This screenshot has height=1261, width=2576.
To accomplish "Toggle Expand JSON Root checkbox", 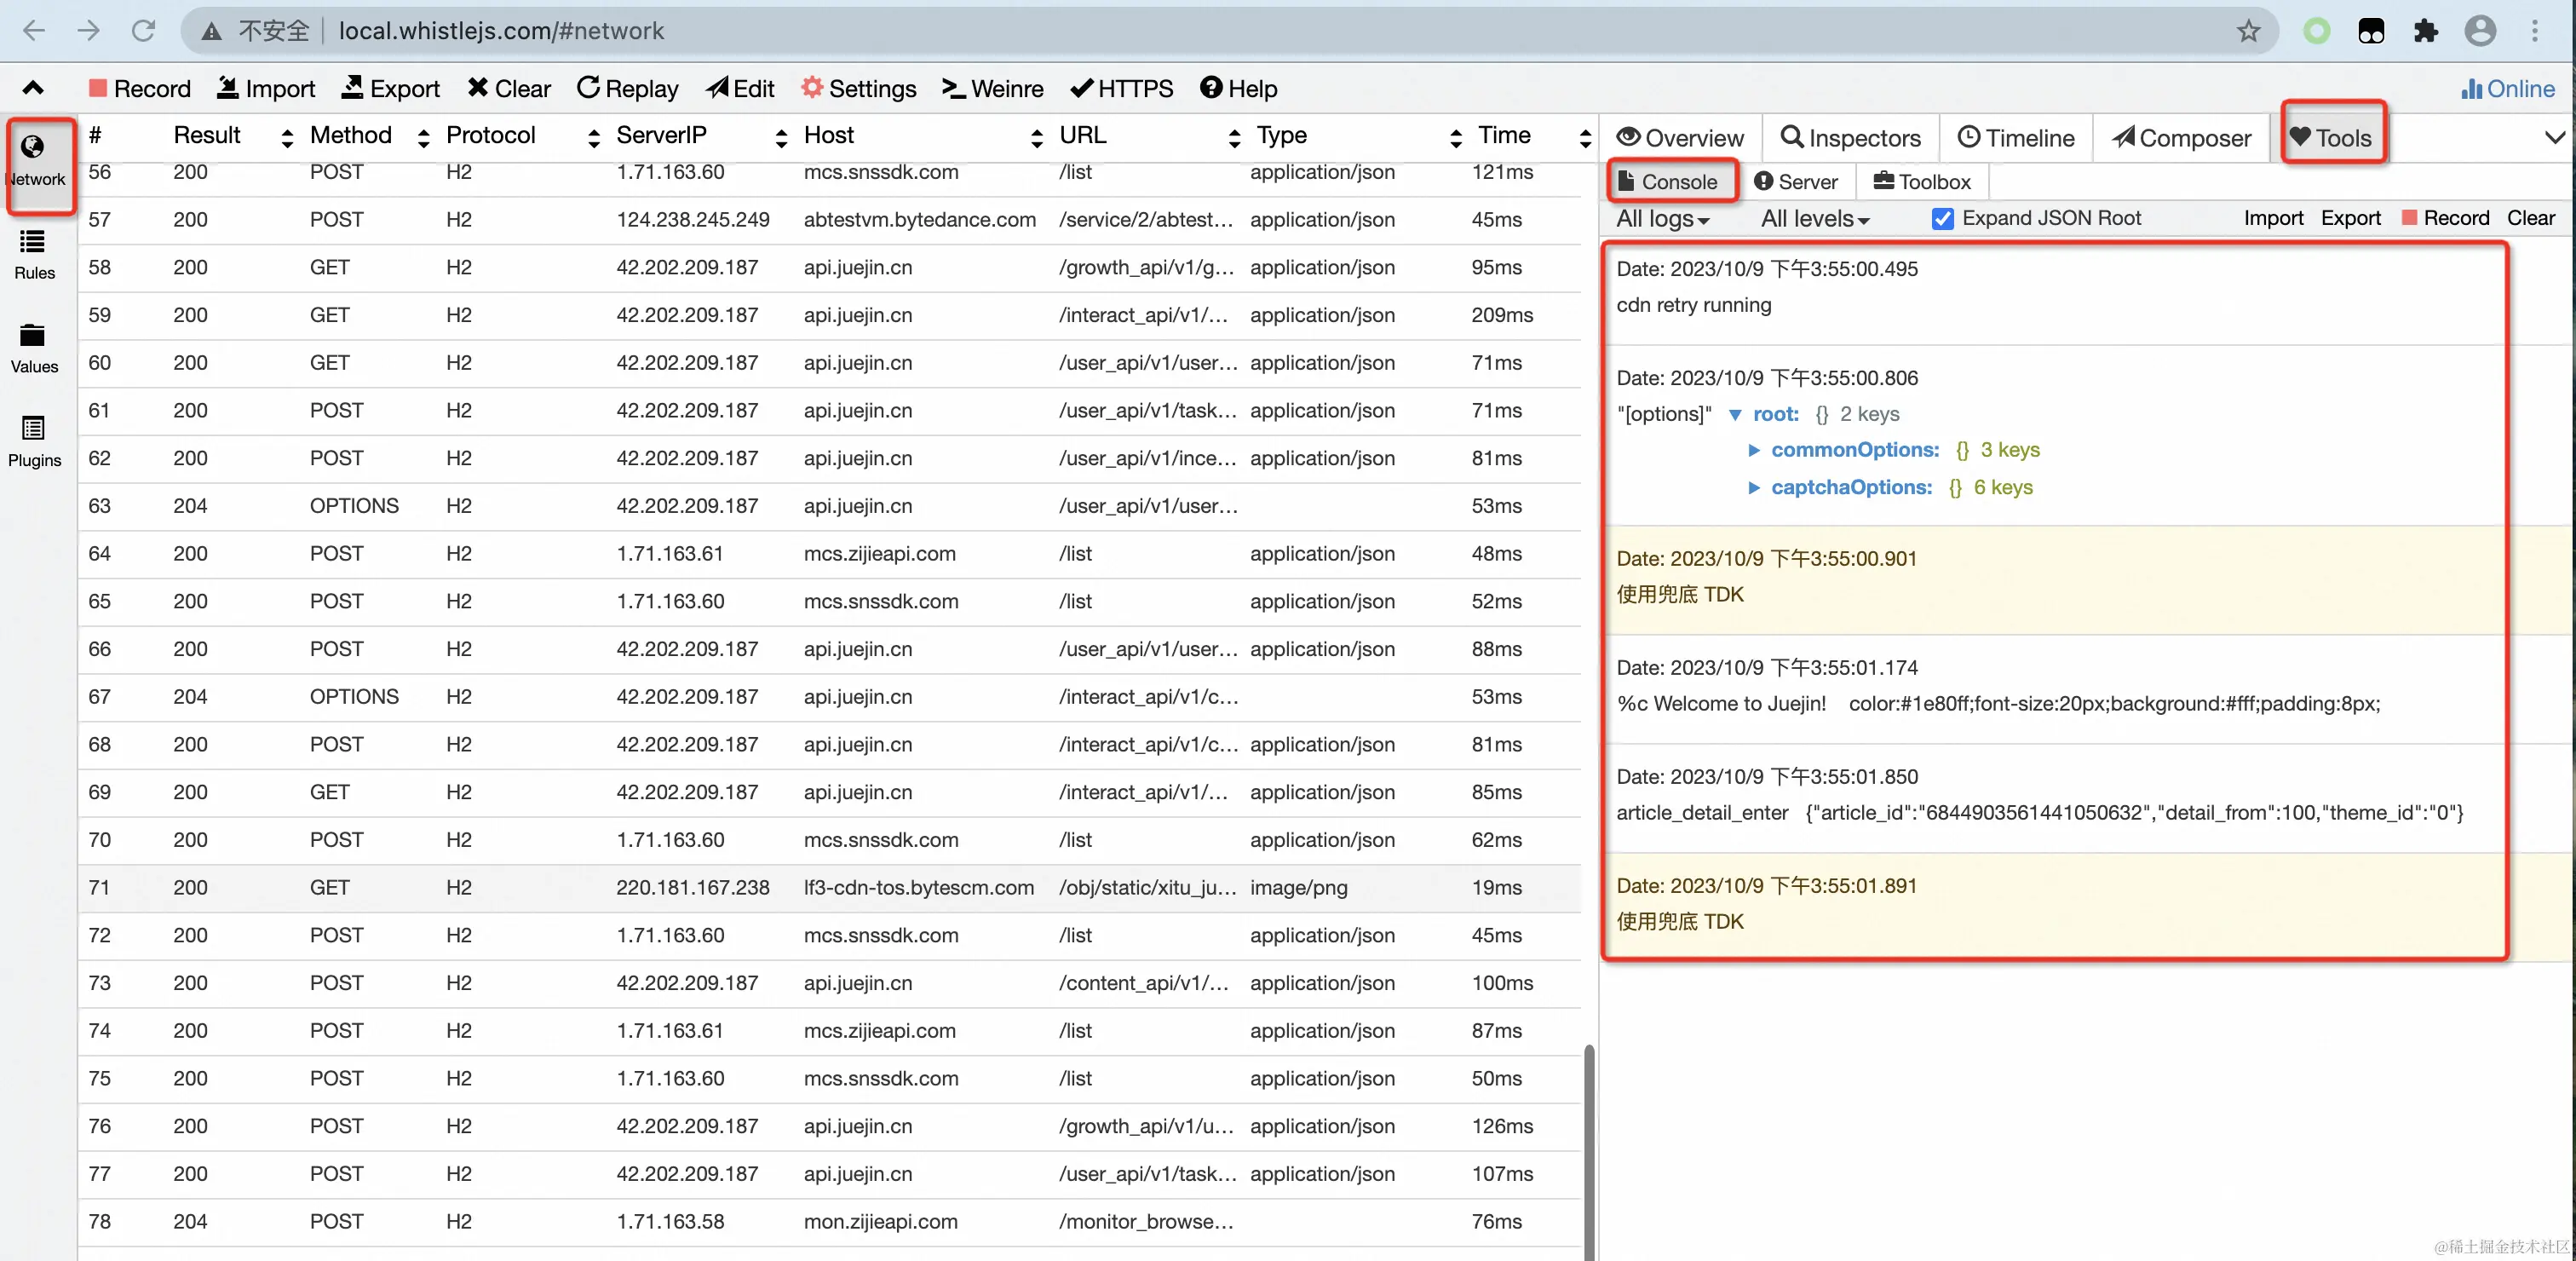I will (1942, 218).
